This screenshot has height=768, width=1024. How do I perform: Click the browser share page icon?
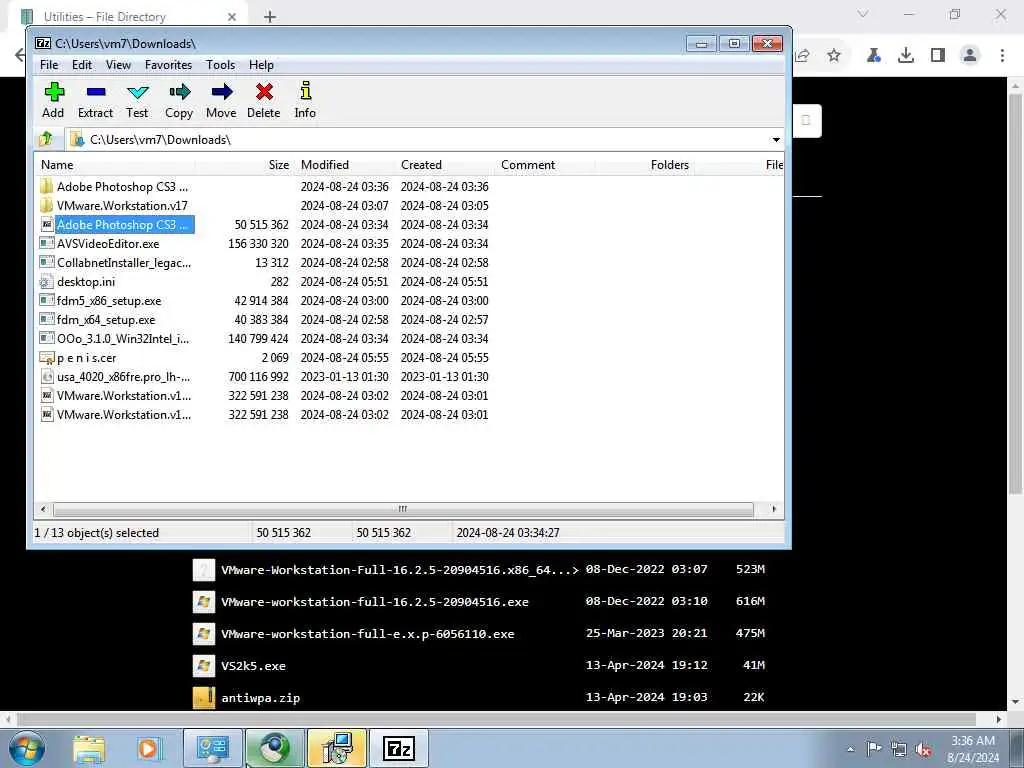point(803,56)
